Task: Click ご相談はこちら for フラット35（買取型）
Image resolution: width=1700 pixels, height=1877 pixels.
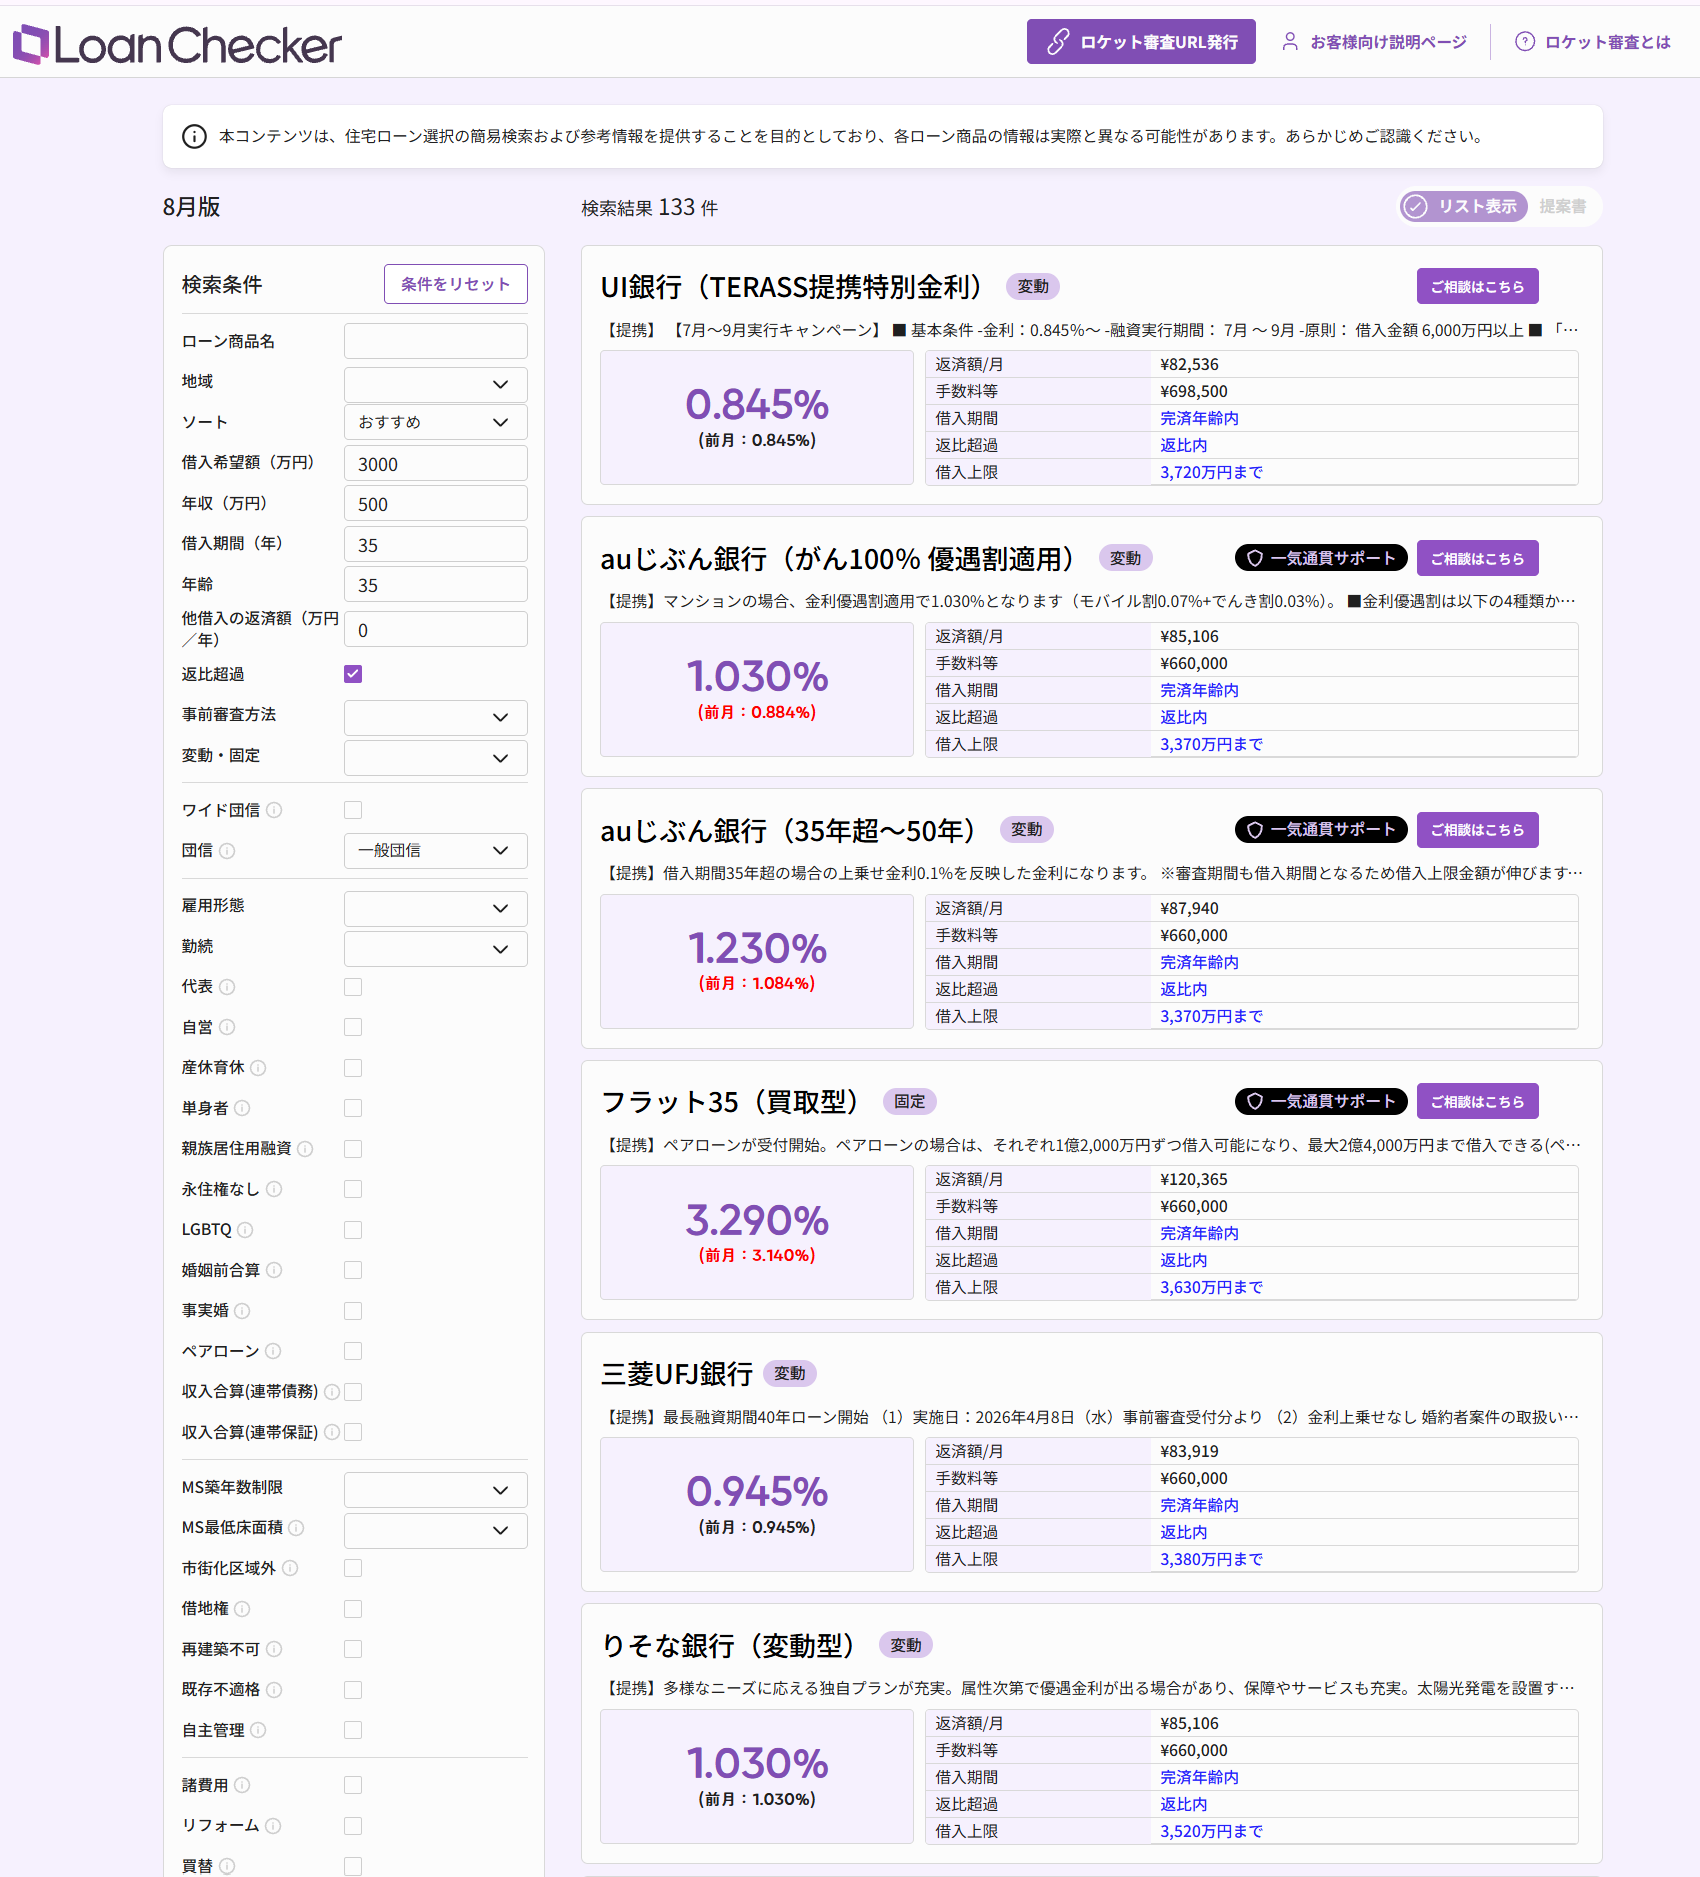Action: (1477, 1101)
